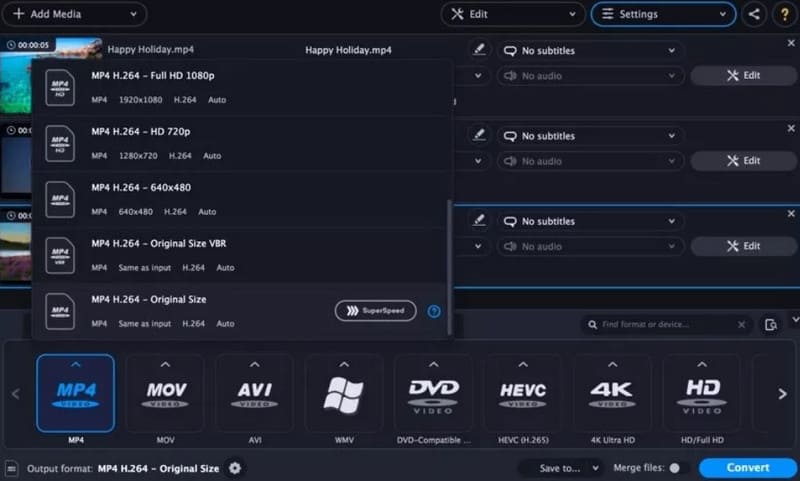Viewport: 800px width, 481px height.
Task: Select the 4K Ultra HD format icon
Action: (612, 393)
